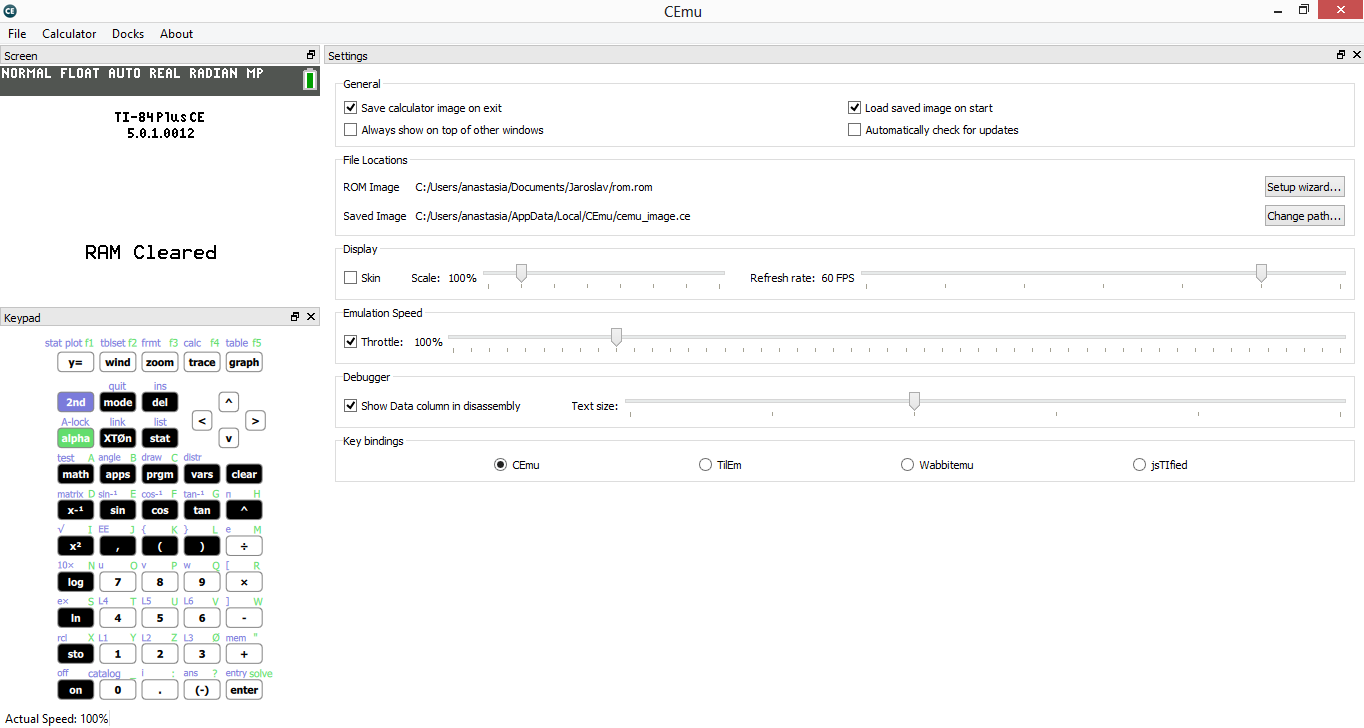The width and height of the screenshot is (1364, 728).
Task: Click the log key on keypad
Action: click(x=76, y=582)
